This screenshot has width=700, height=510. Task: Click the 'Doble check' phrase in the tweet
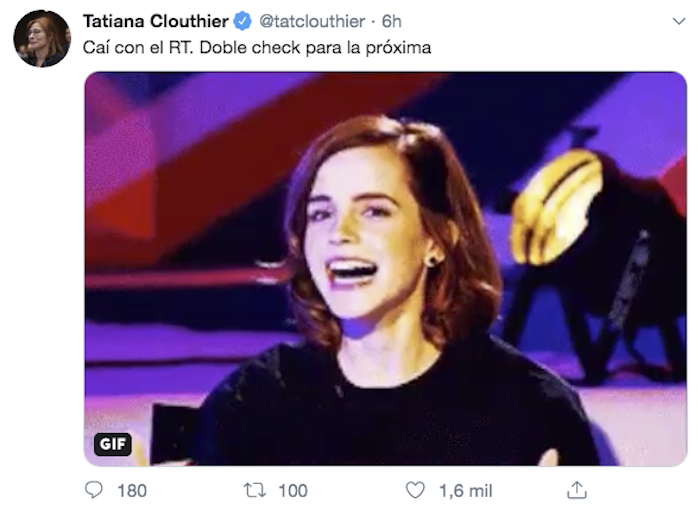pos(250,47)
